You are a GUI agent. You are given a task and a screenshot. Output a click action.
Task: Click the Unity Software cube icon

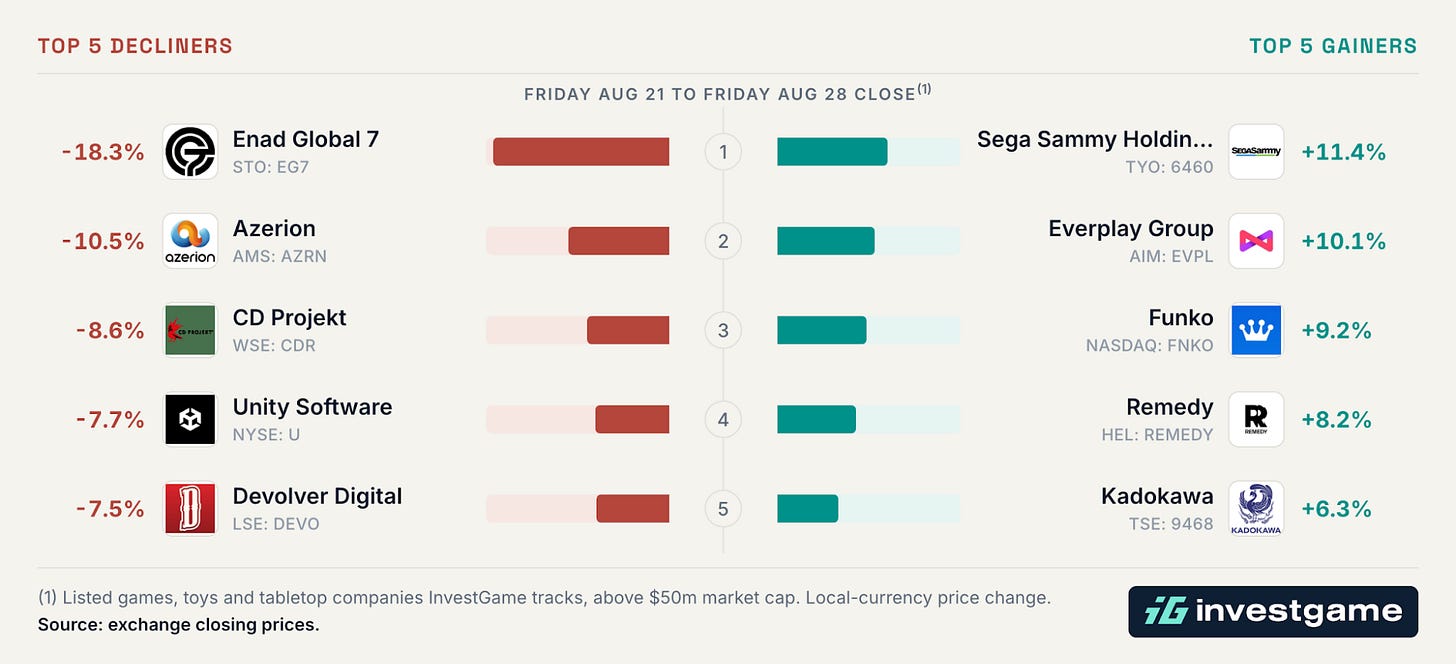190,419
